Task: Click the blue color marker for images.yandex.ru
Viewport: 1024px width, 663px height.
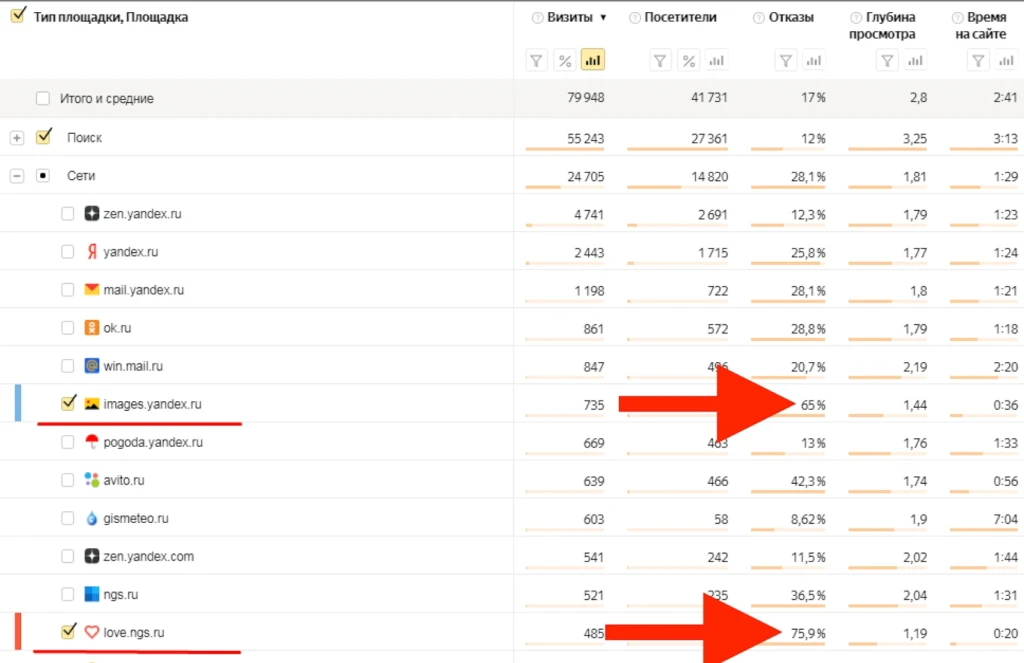Action: (x=18, y=403)
